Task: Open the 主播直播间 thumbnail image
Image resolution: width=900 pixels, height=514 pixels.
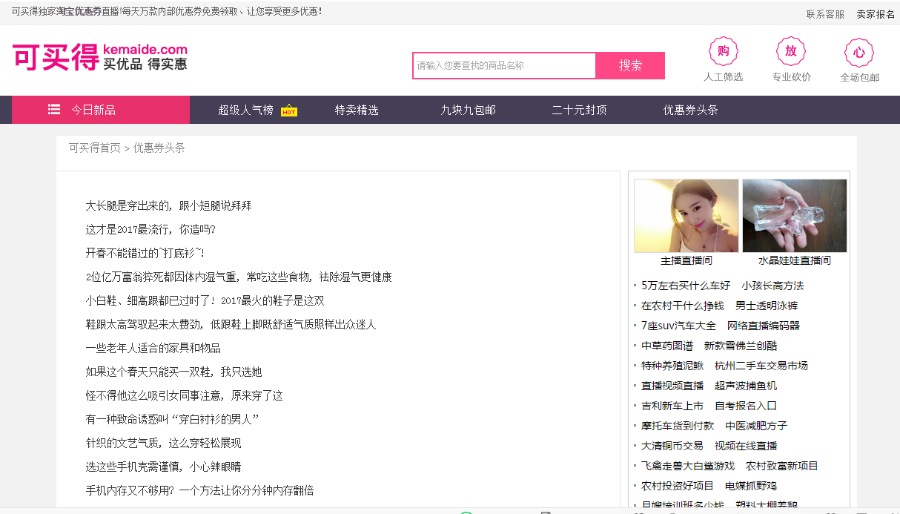Action: (x=686, y=216)
